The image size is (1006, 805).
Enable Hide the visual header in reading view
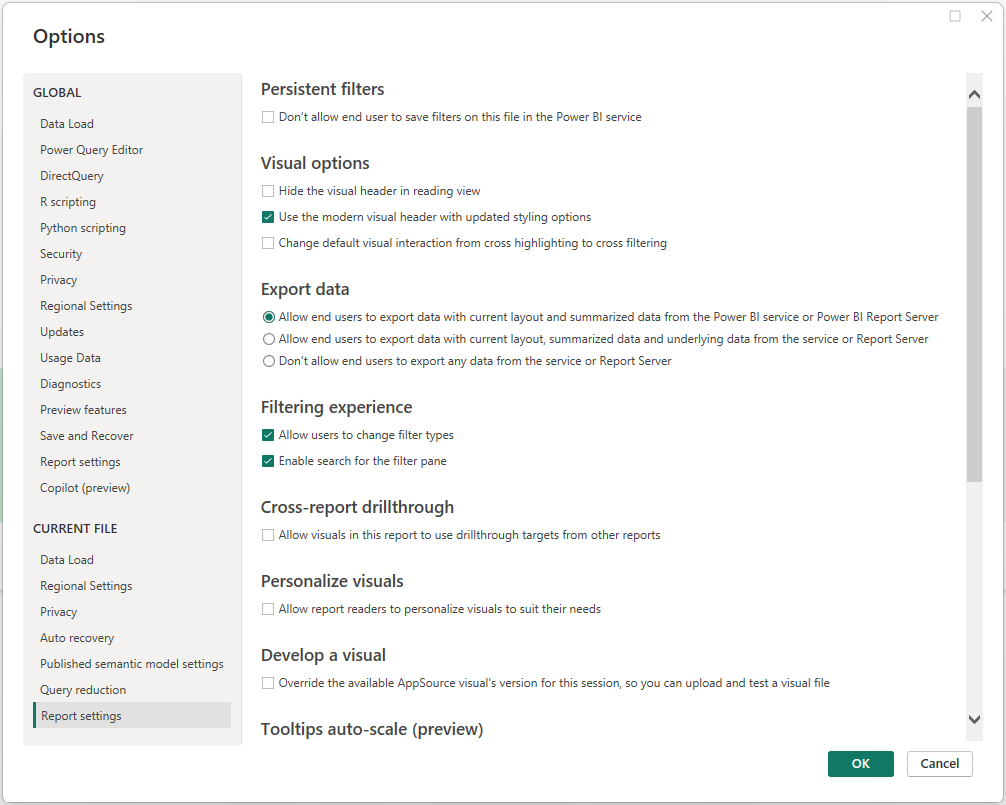click(x=268, y=191)
